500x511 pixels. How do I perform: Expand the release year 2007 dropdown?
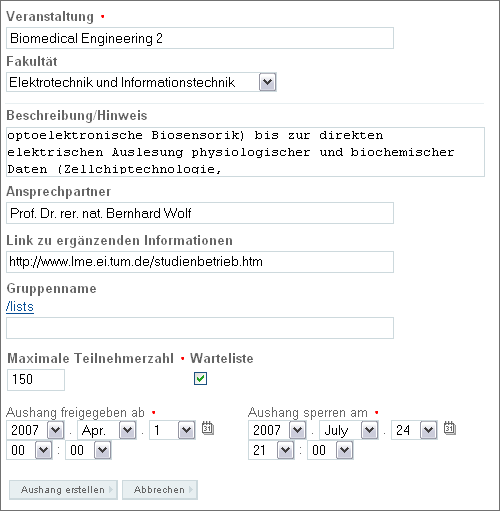click(35, 430)
